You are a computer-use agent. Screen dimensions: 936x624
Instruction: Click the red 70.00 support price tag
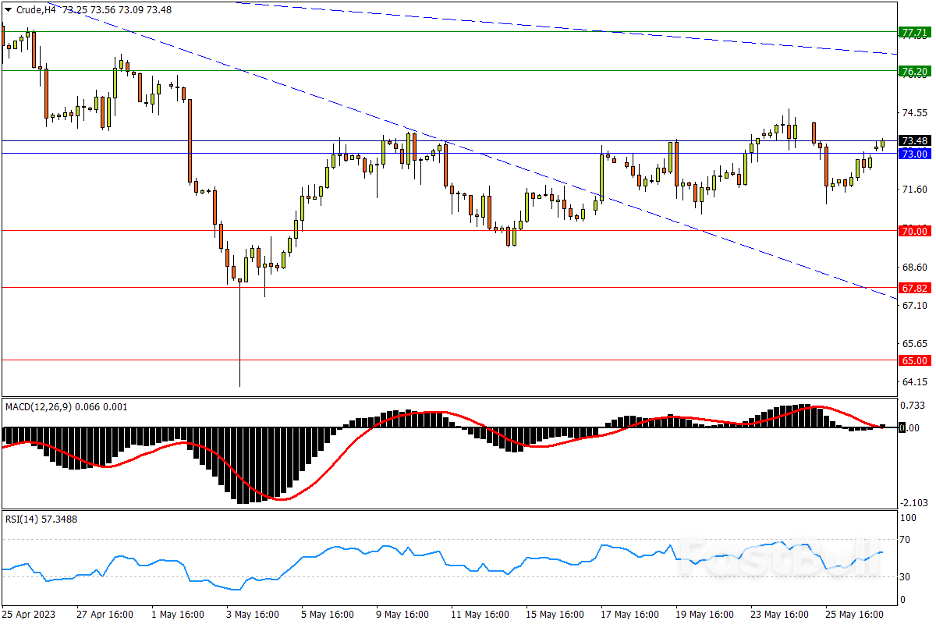[x=915, y=231]
